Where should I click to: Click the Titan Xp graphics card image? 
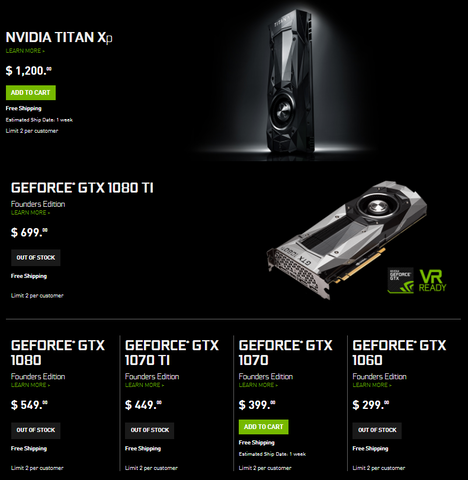[291, 82]
